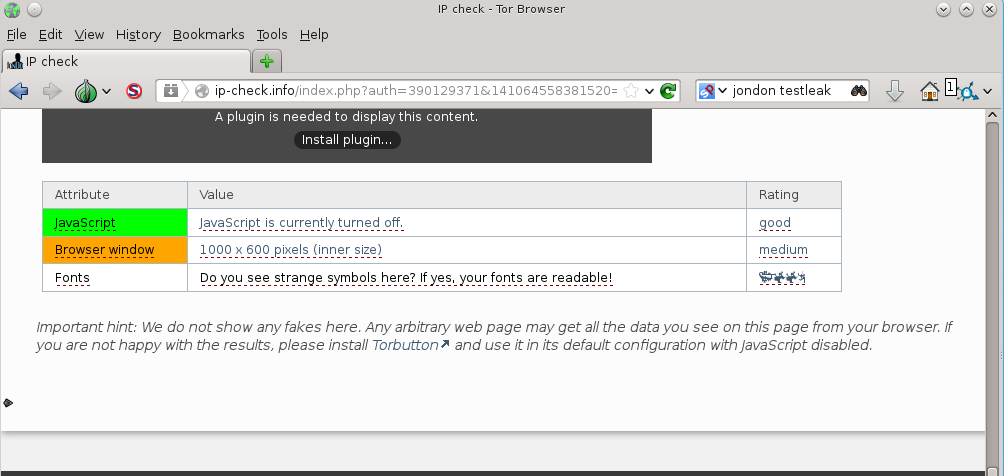
Task: Go back with the blue arrow
Action: [19, 91]
